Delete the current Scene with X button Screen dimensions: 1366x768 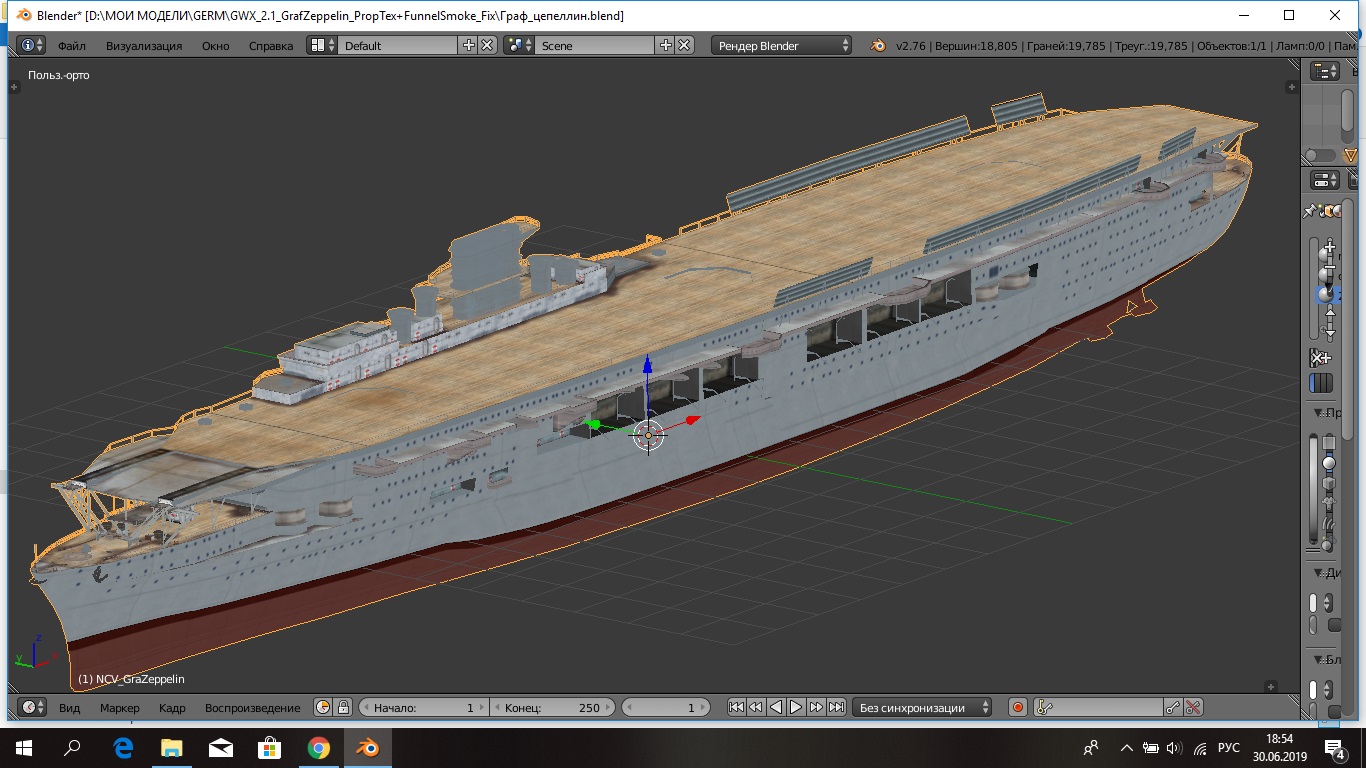pos(685,46)
